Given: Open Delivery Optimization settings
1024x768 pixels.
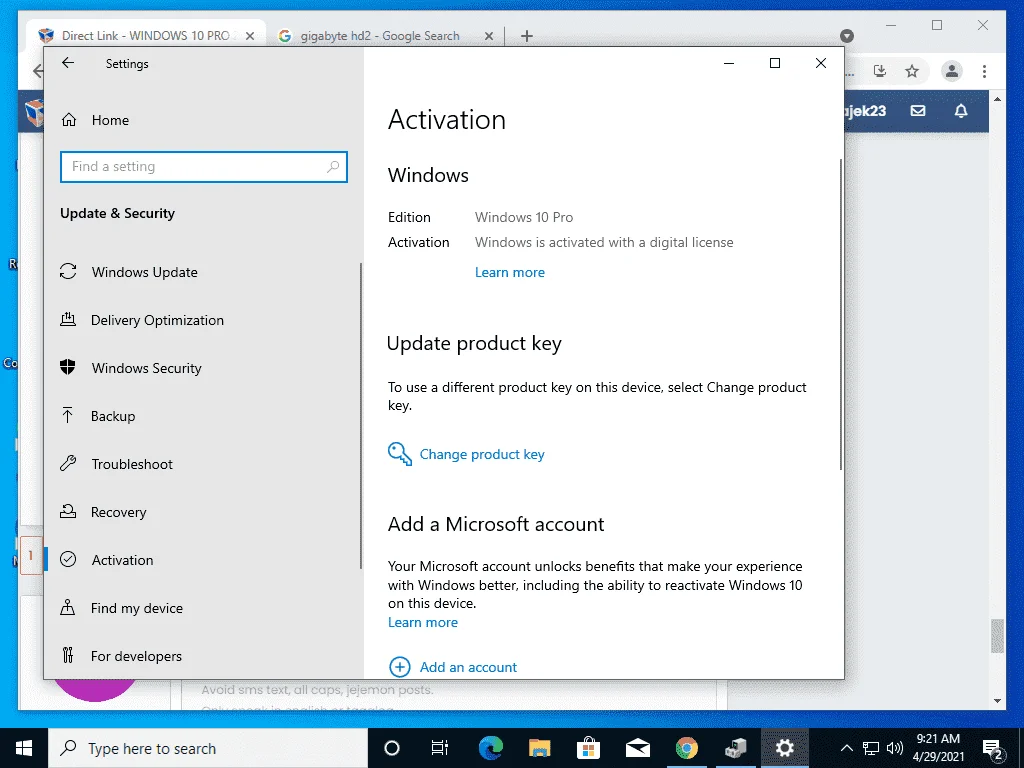Looking at the screenshot, I should [142, 320].
